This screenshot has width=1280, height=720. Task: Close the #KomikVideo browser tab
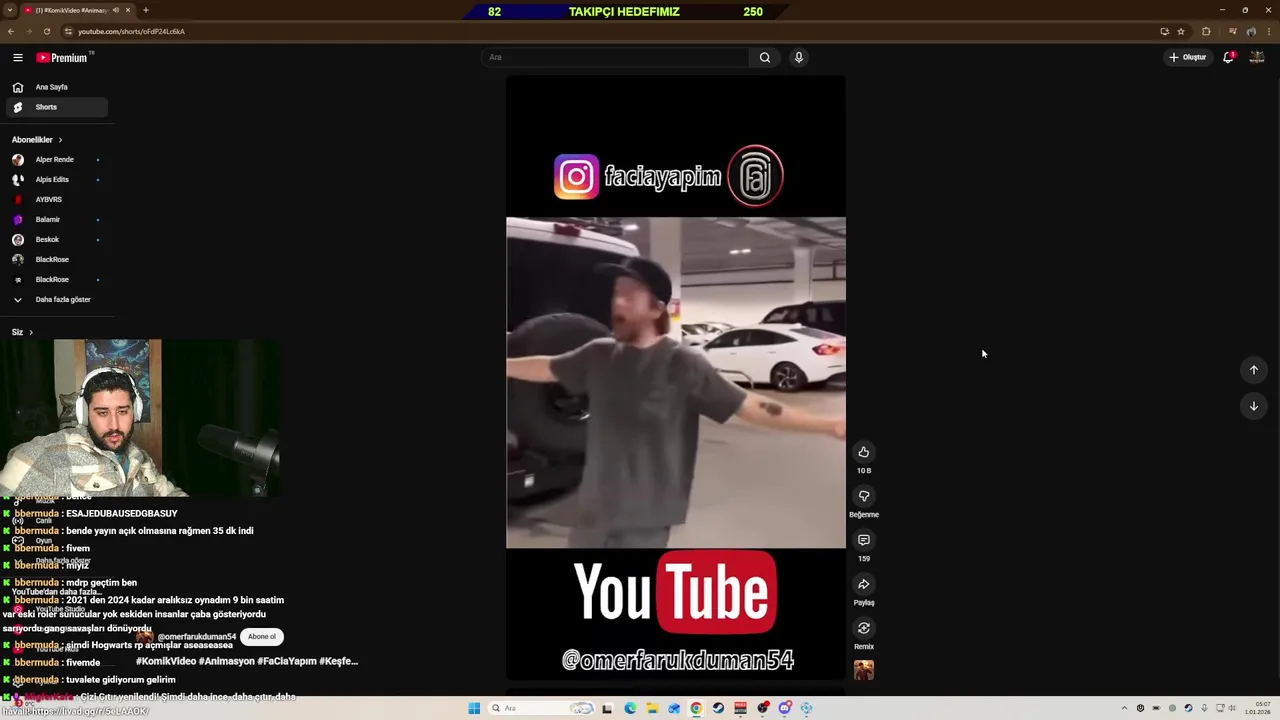[x=128, y=10]
